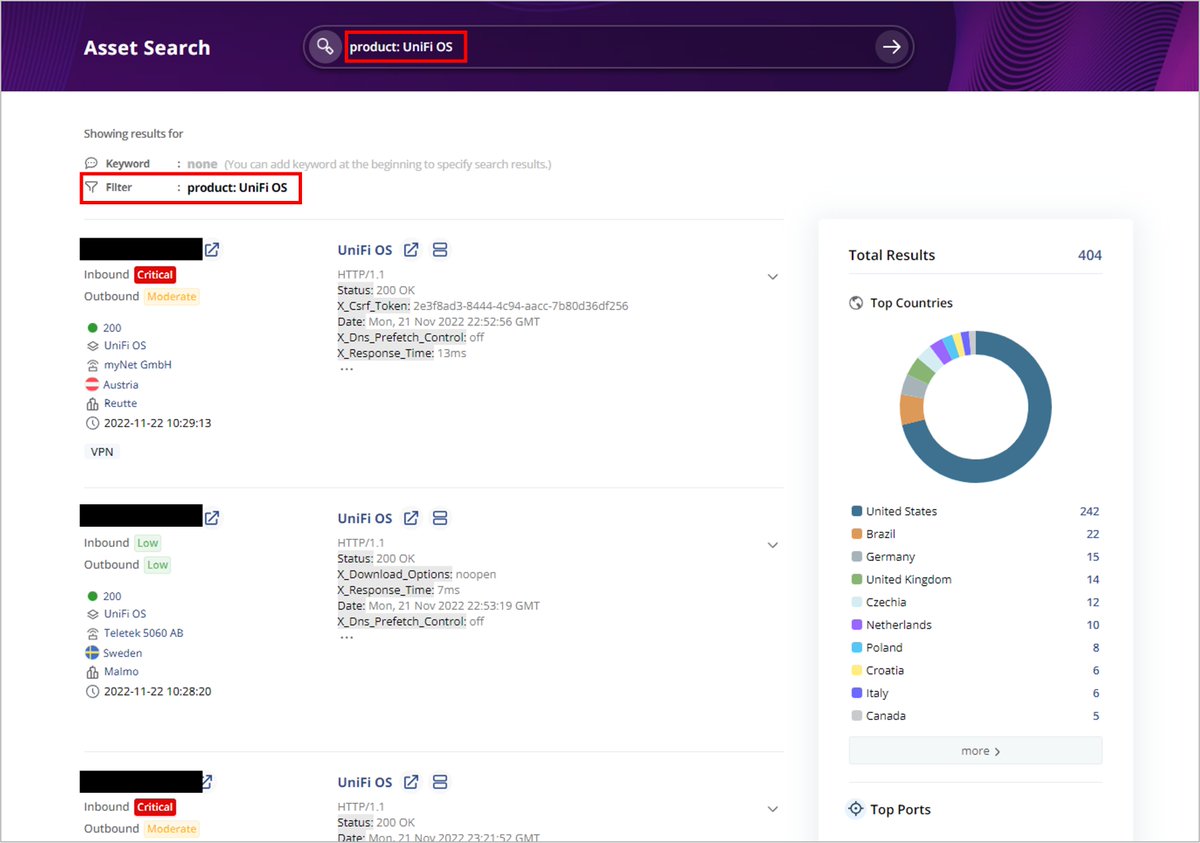Viewport: 1200px width, 843px height.
Task: Open external link icon next to Austria UniFi OS title
Action: [411, 250]
